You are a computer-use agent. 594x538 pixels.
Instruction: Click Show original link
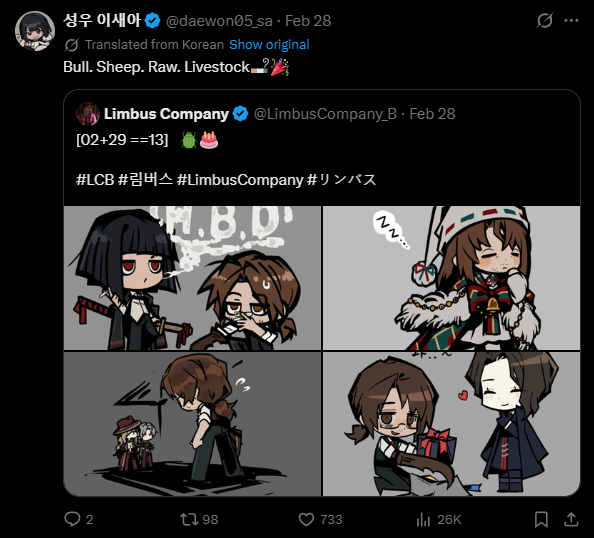pyautogui.click(x=269, y=45)
